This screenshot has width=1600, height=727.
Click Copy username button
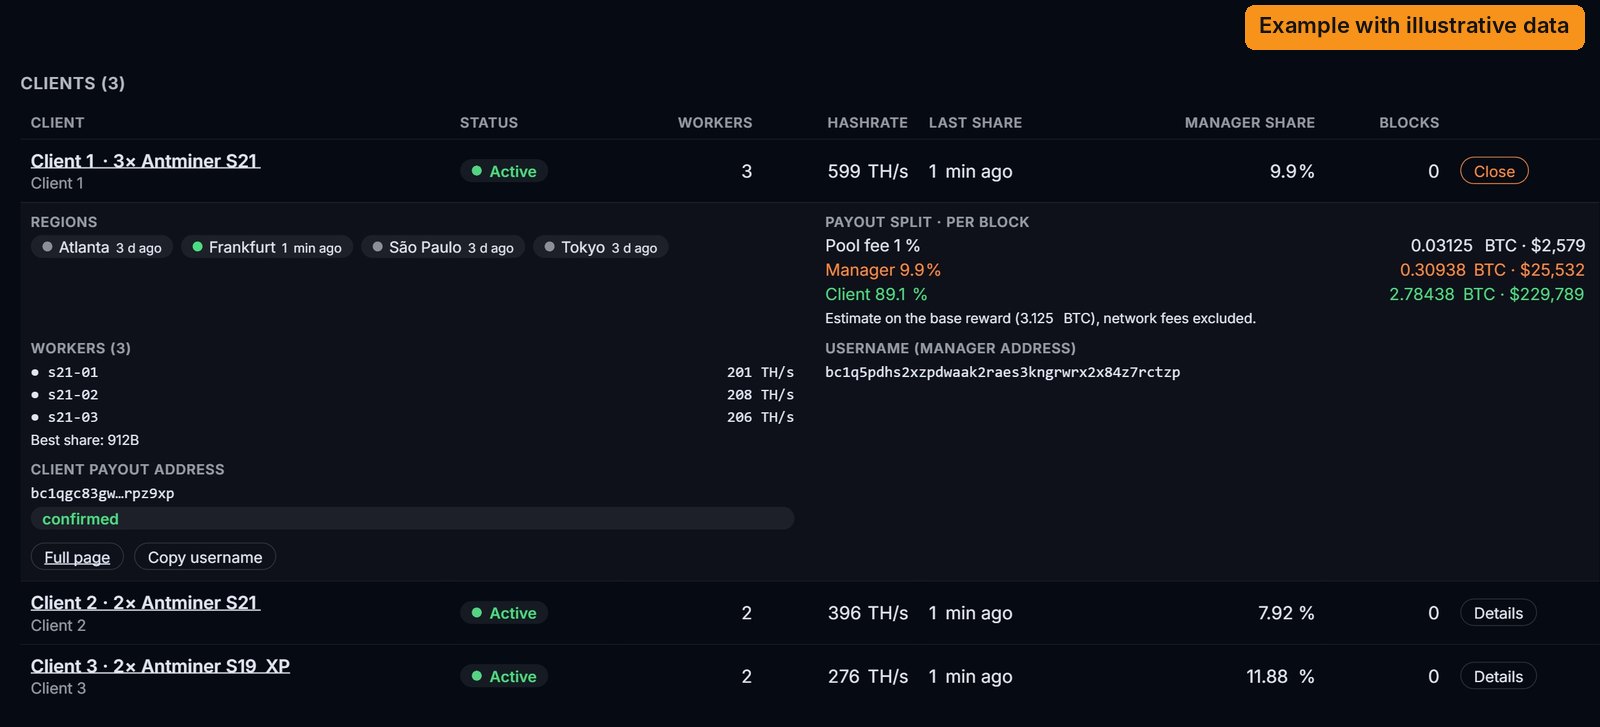205,557
